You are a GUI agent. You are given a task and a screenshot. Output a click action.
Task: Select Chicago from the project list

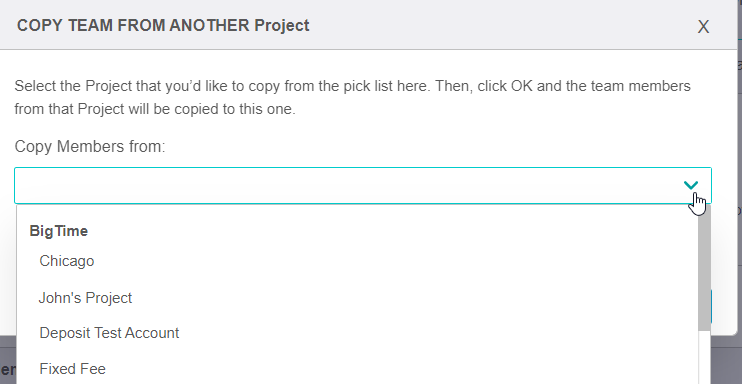click(x=67, y=261)
